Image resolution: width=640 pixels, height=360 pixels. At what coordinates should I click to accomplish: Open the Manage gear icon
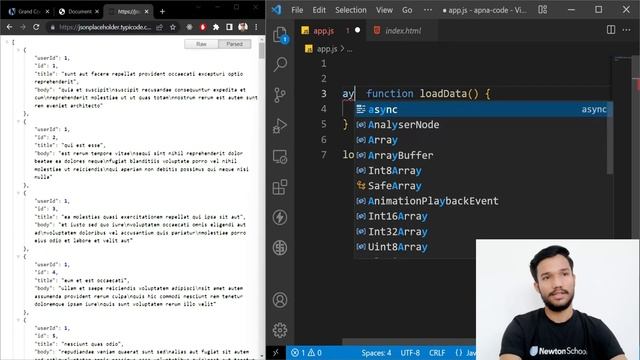point(280,330)
